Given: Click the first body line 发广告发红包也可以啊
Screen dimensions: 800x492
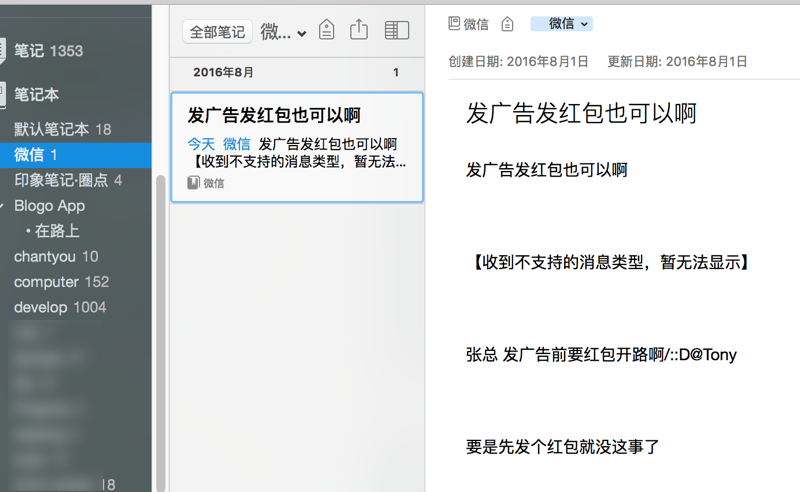Looking at the screenshot, I should click(546, 170).
